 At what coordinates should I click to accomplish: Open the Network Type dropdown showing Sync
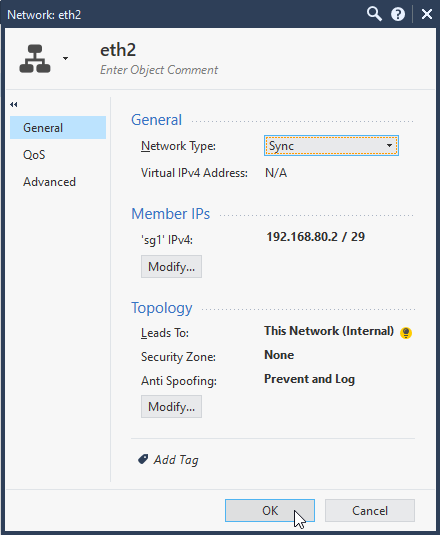point(331,146)
